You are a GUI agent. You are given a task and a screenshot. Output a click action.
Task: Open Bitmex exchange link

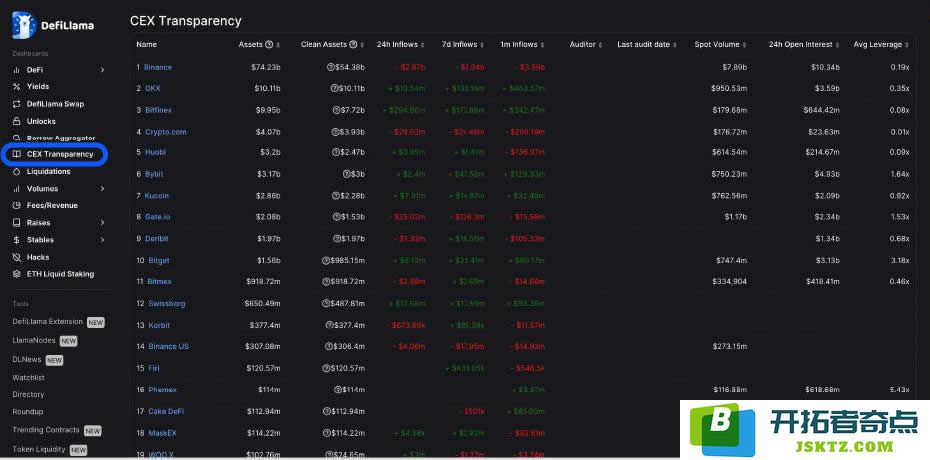click(x=159, y=282)
